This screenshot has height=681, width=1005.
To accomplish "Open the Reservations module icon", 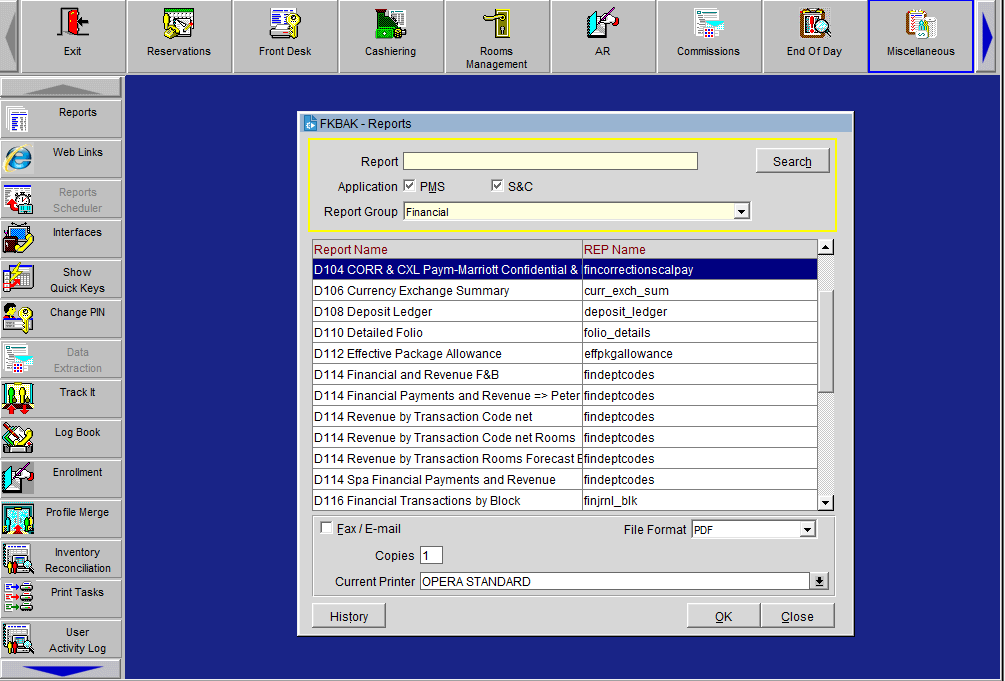I will (x=179, y=24).
